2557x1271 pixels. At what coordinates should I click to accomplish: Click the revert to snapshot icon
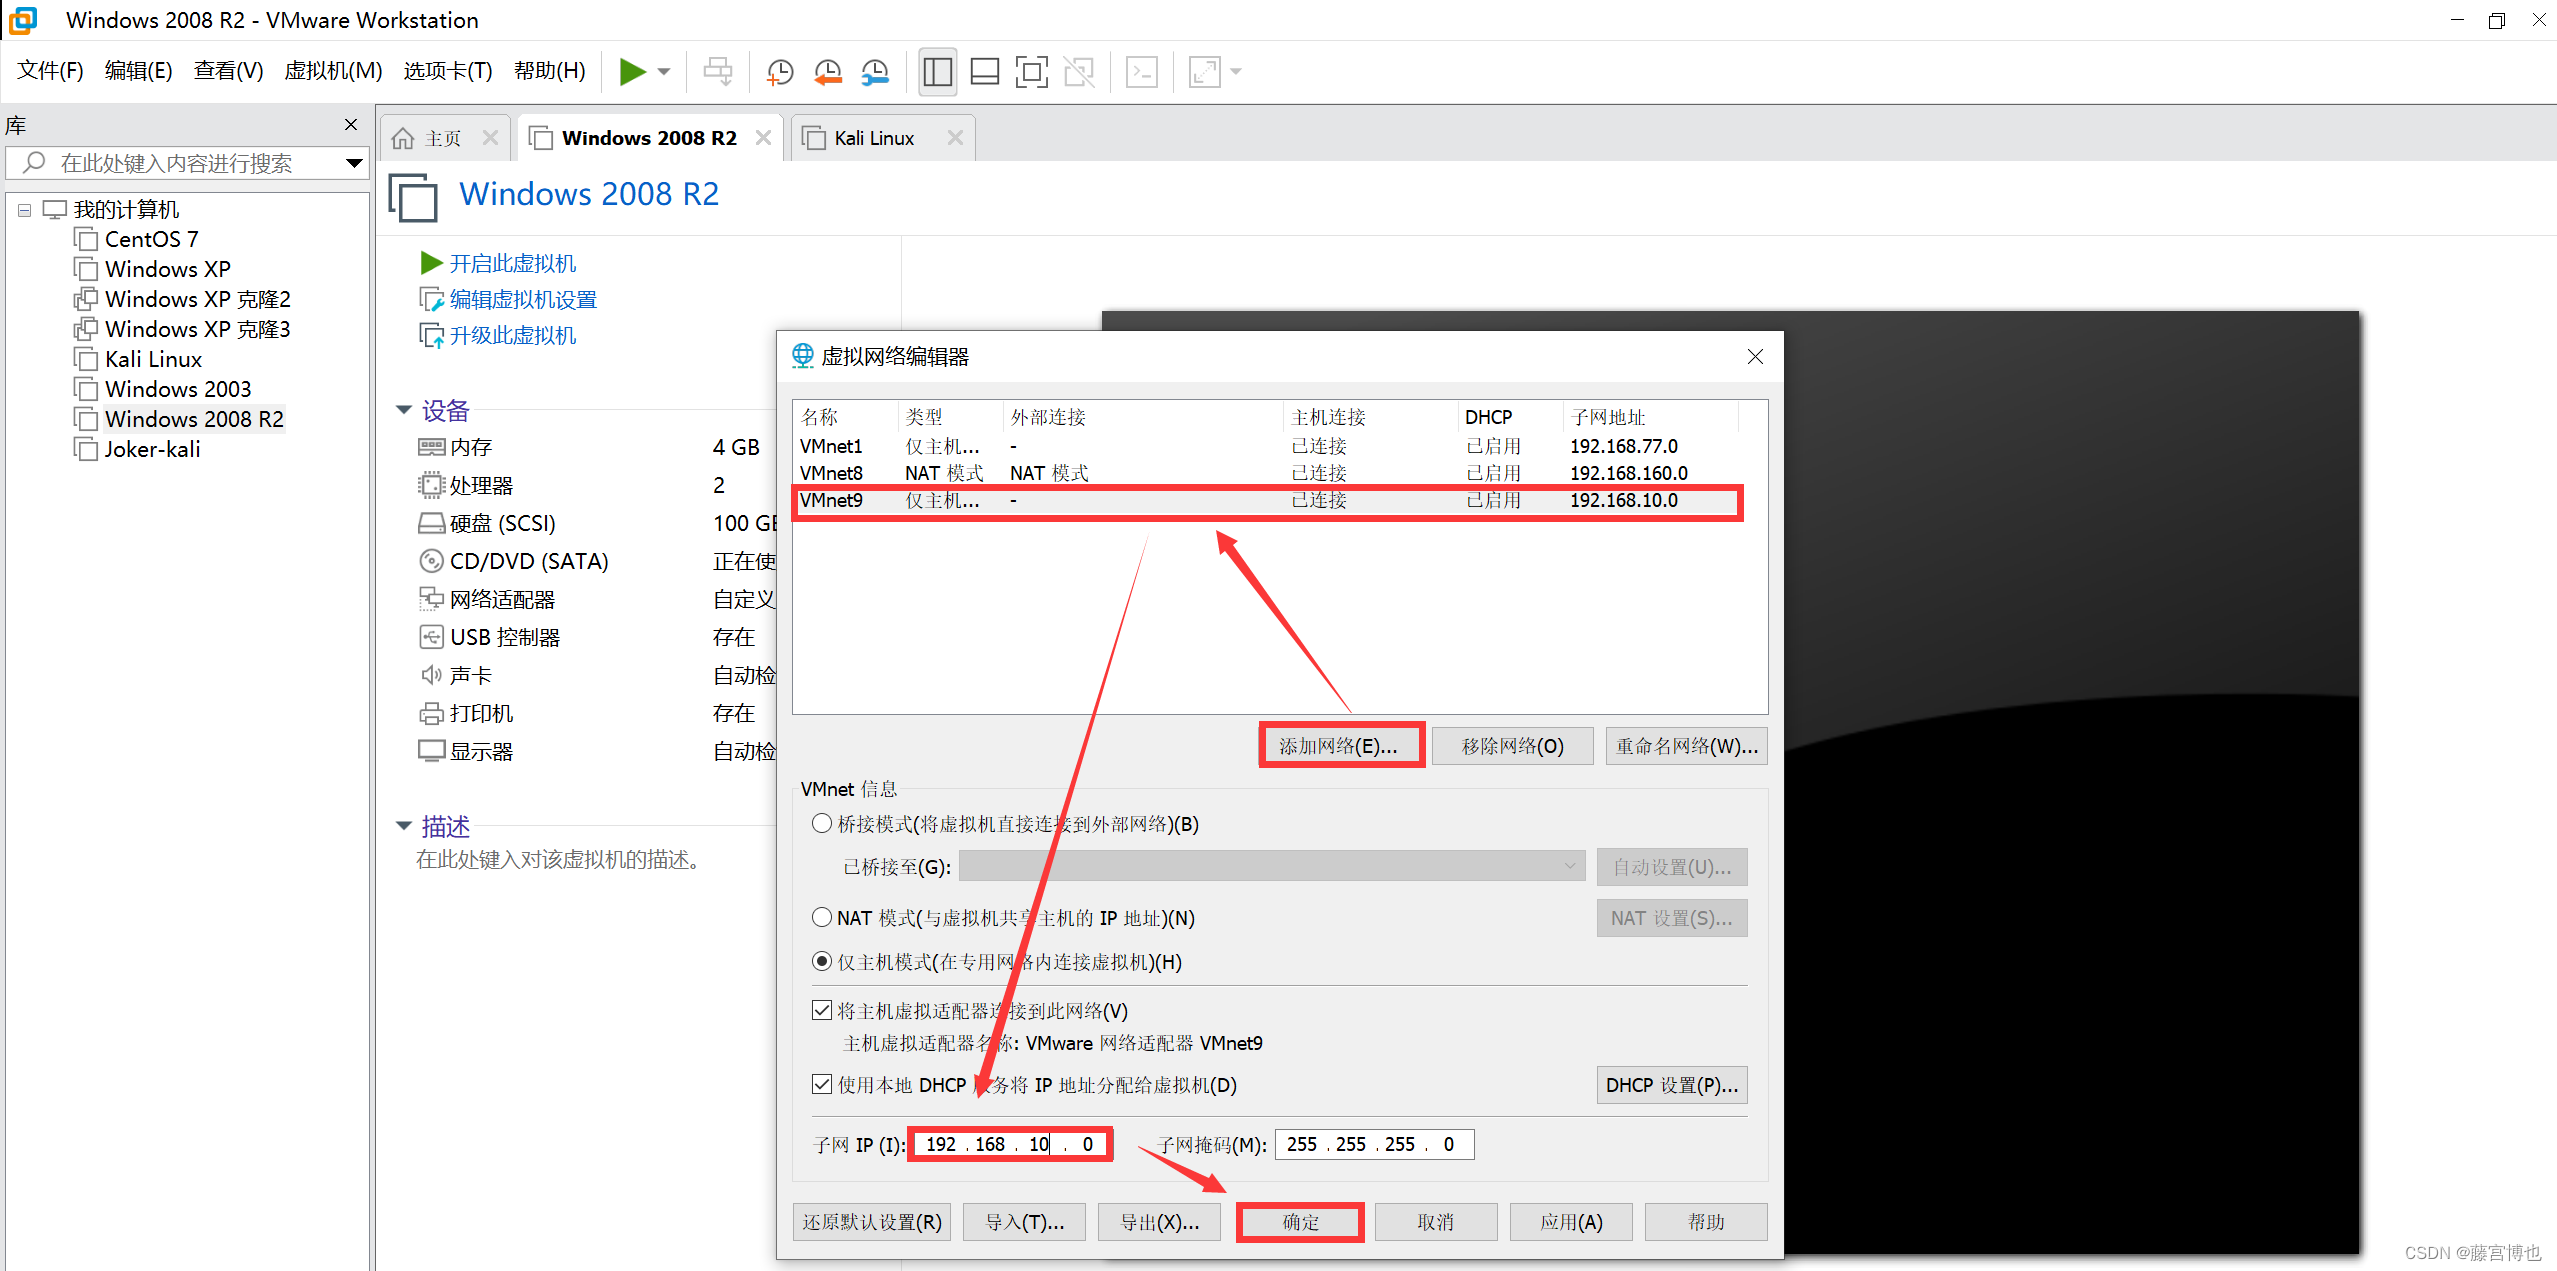(x=828, y=72)
